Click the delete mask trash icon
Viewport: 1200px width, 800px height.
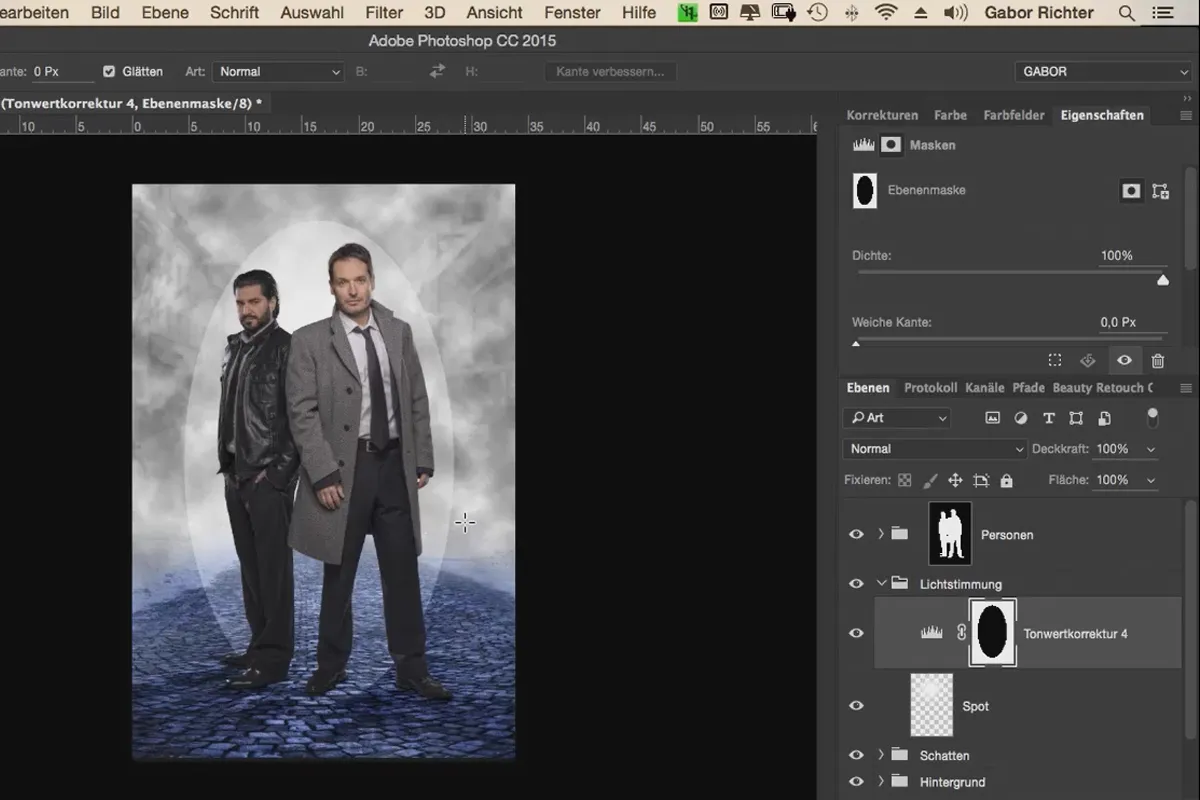pyautogui.click(x=1157, y=361)
